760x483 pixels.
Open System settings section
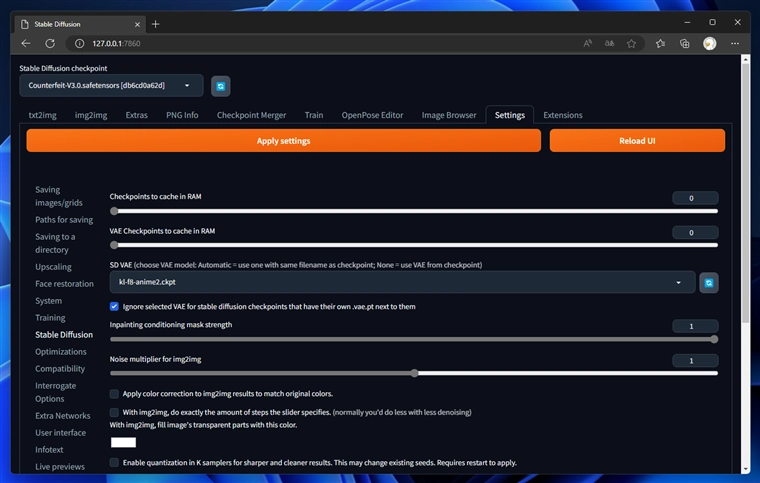pyautogui.click(x=48, y=300)
